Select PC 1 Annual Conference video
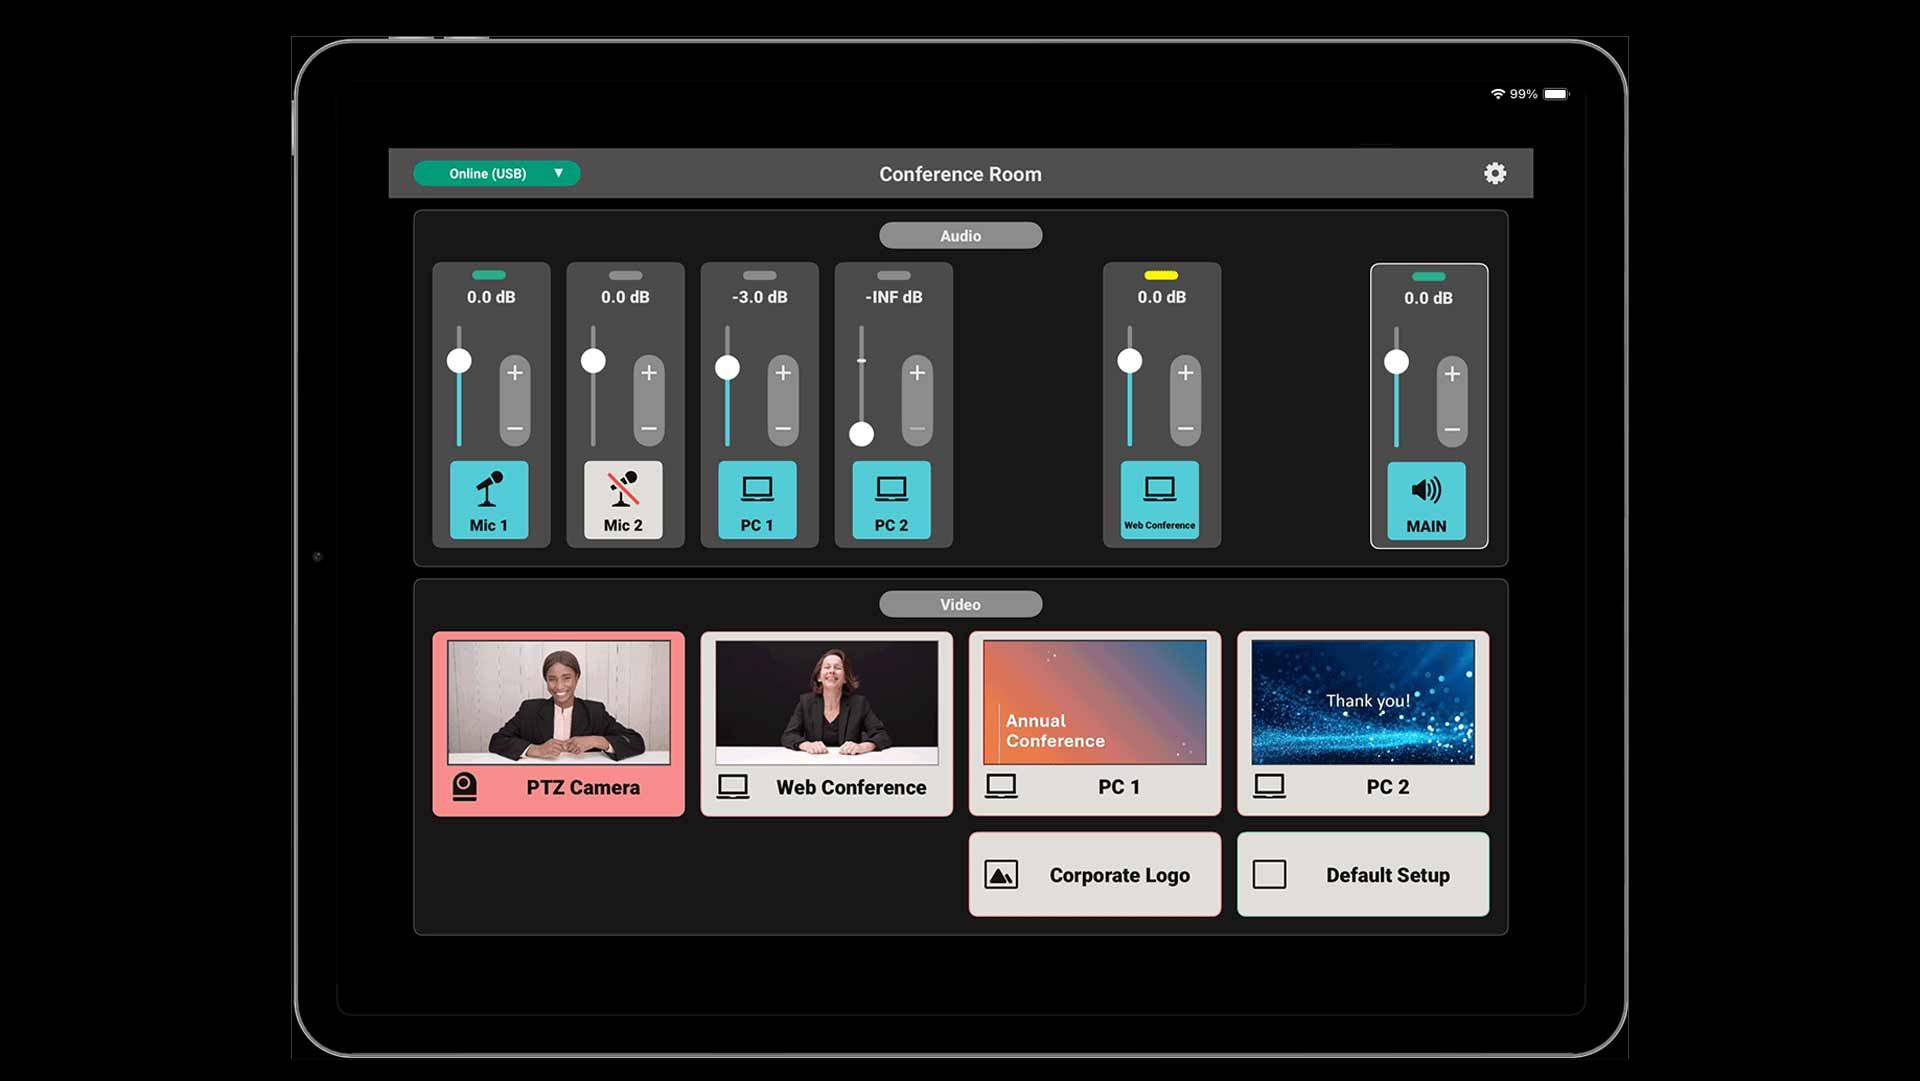The height and width of the screenshot is (1081, 1920). [x=1094, y=723]
